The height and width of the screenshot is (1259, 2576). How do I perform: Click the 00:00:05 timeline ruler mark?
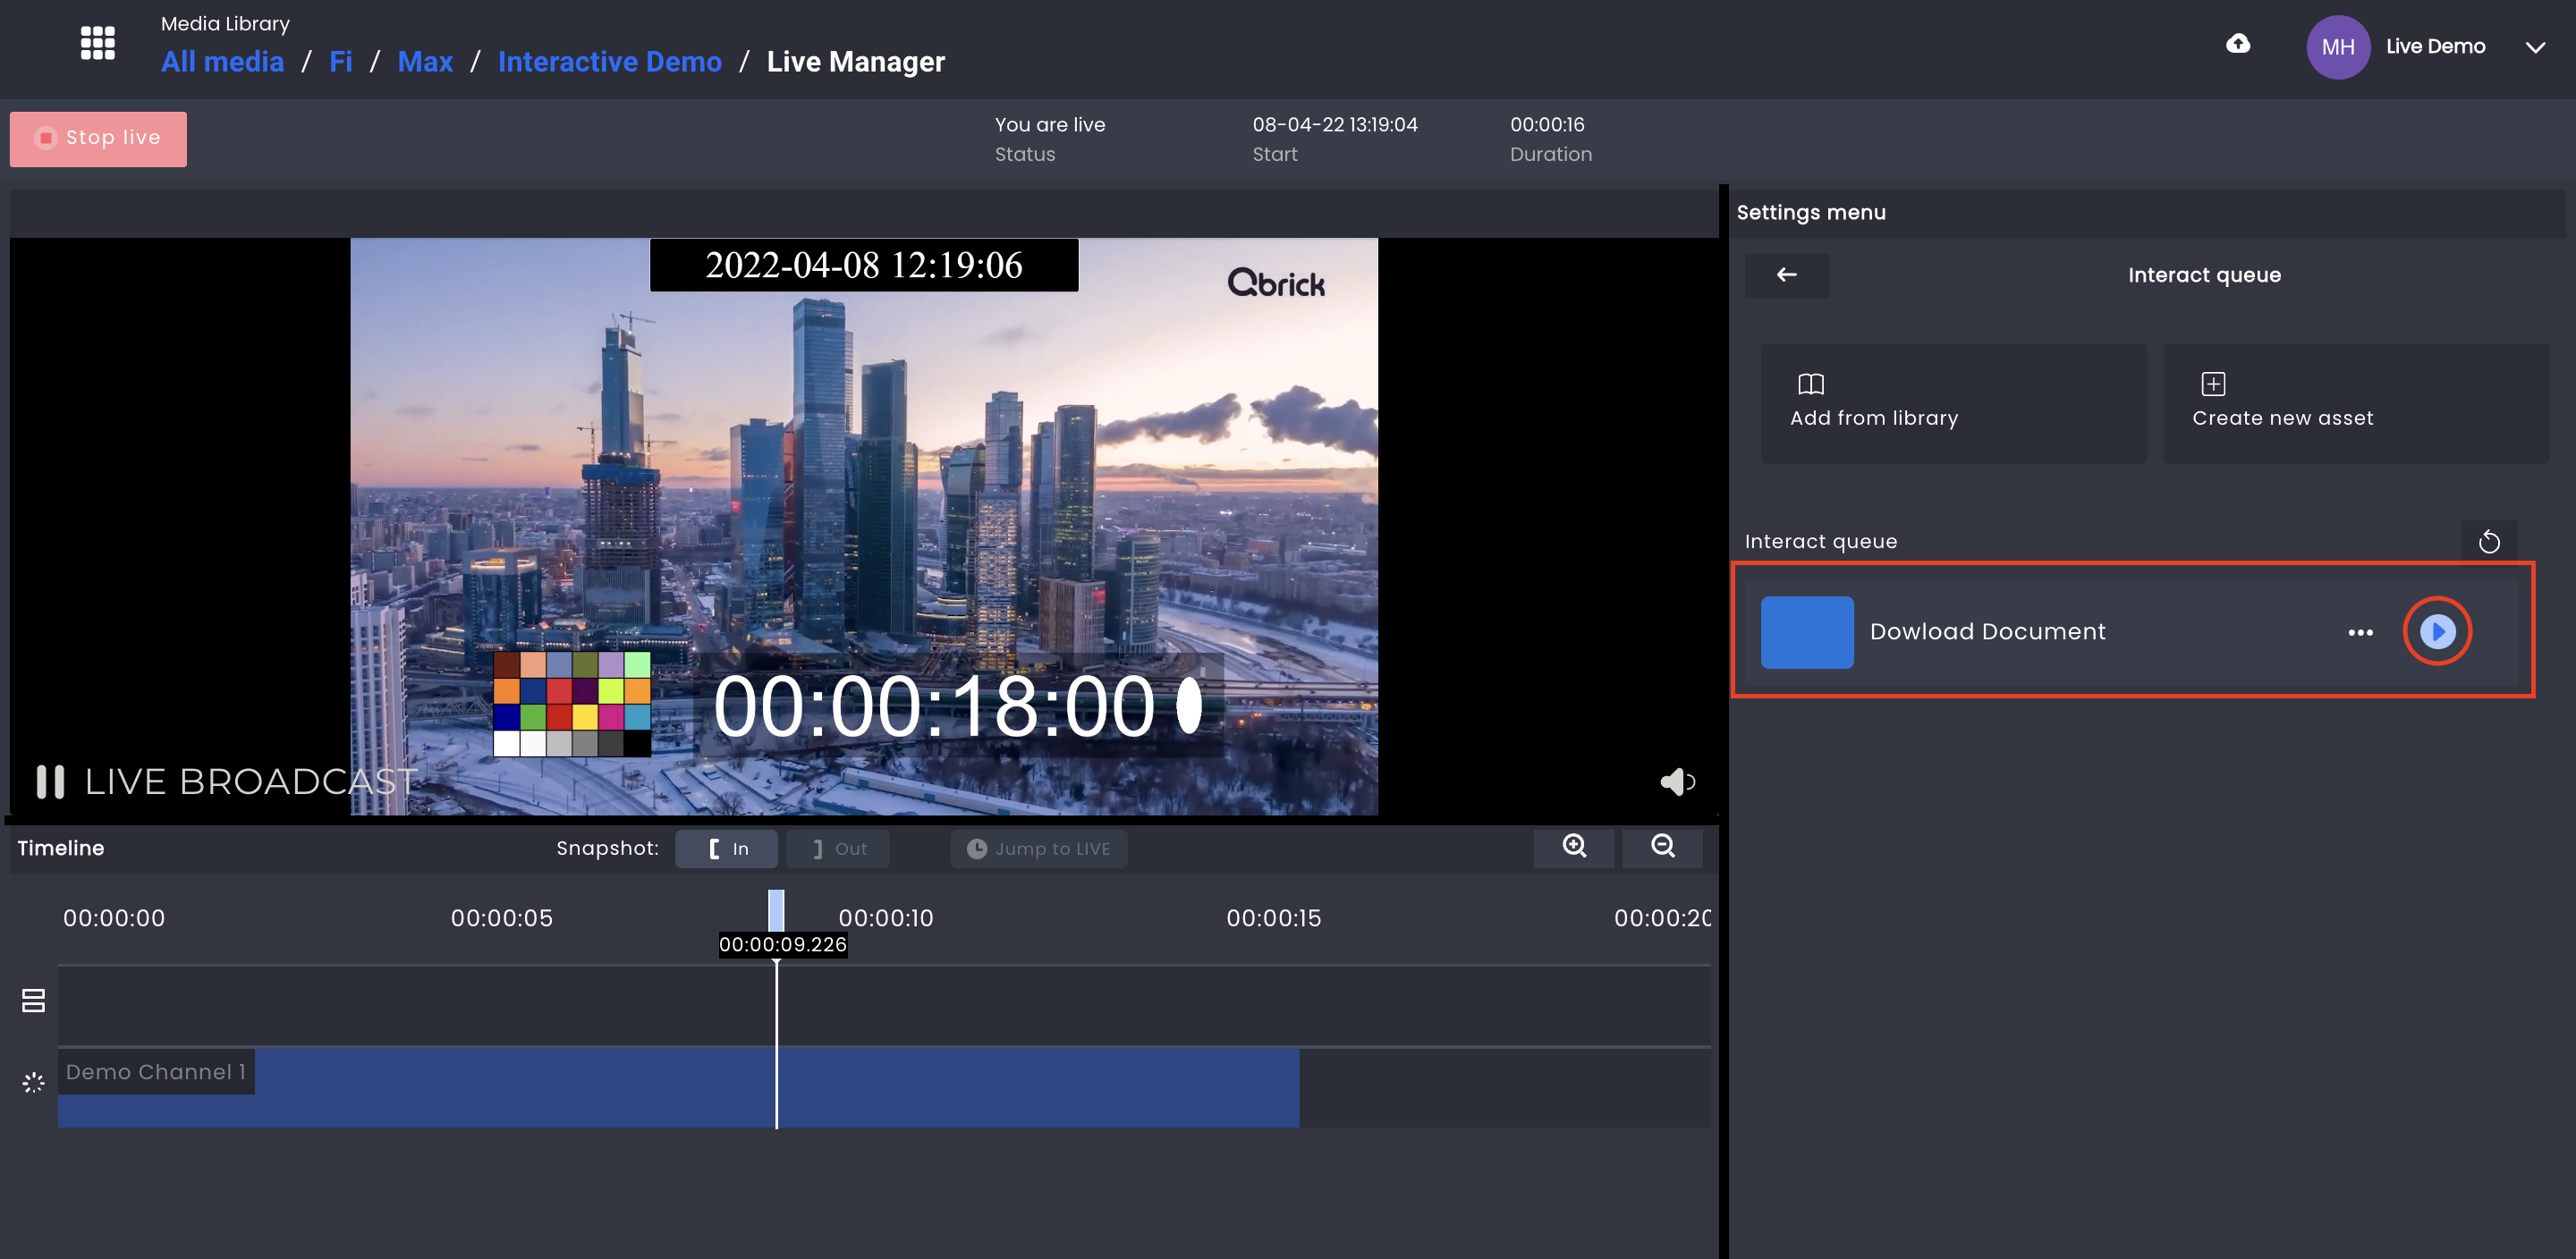click(501, 917)
